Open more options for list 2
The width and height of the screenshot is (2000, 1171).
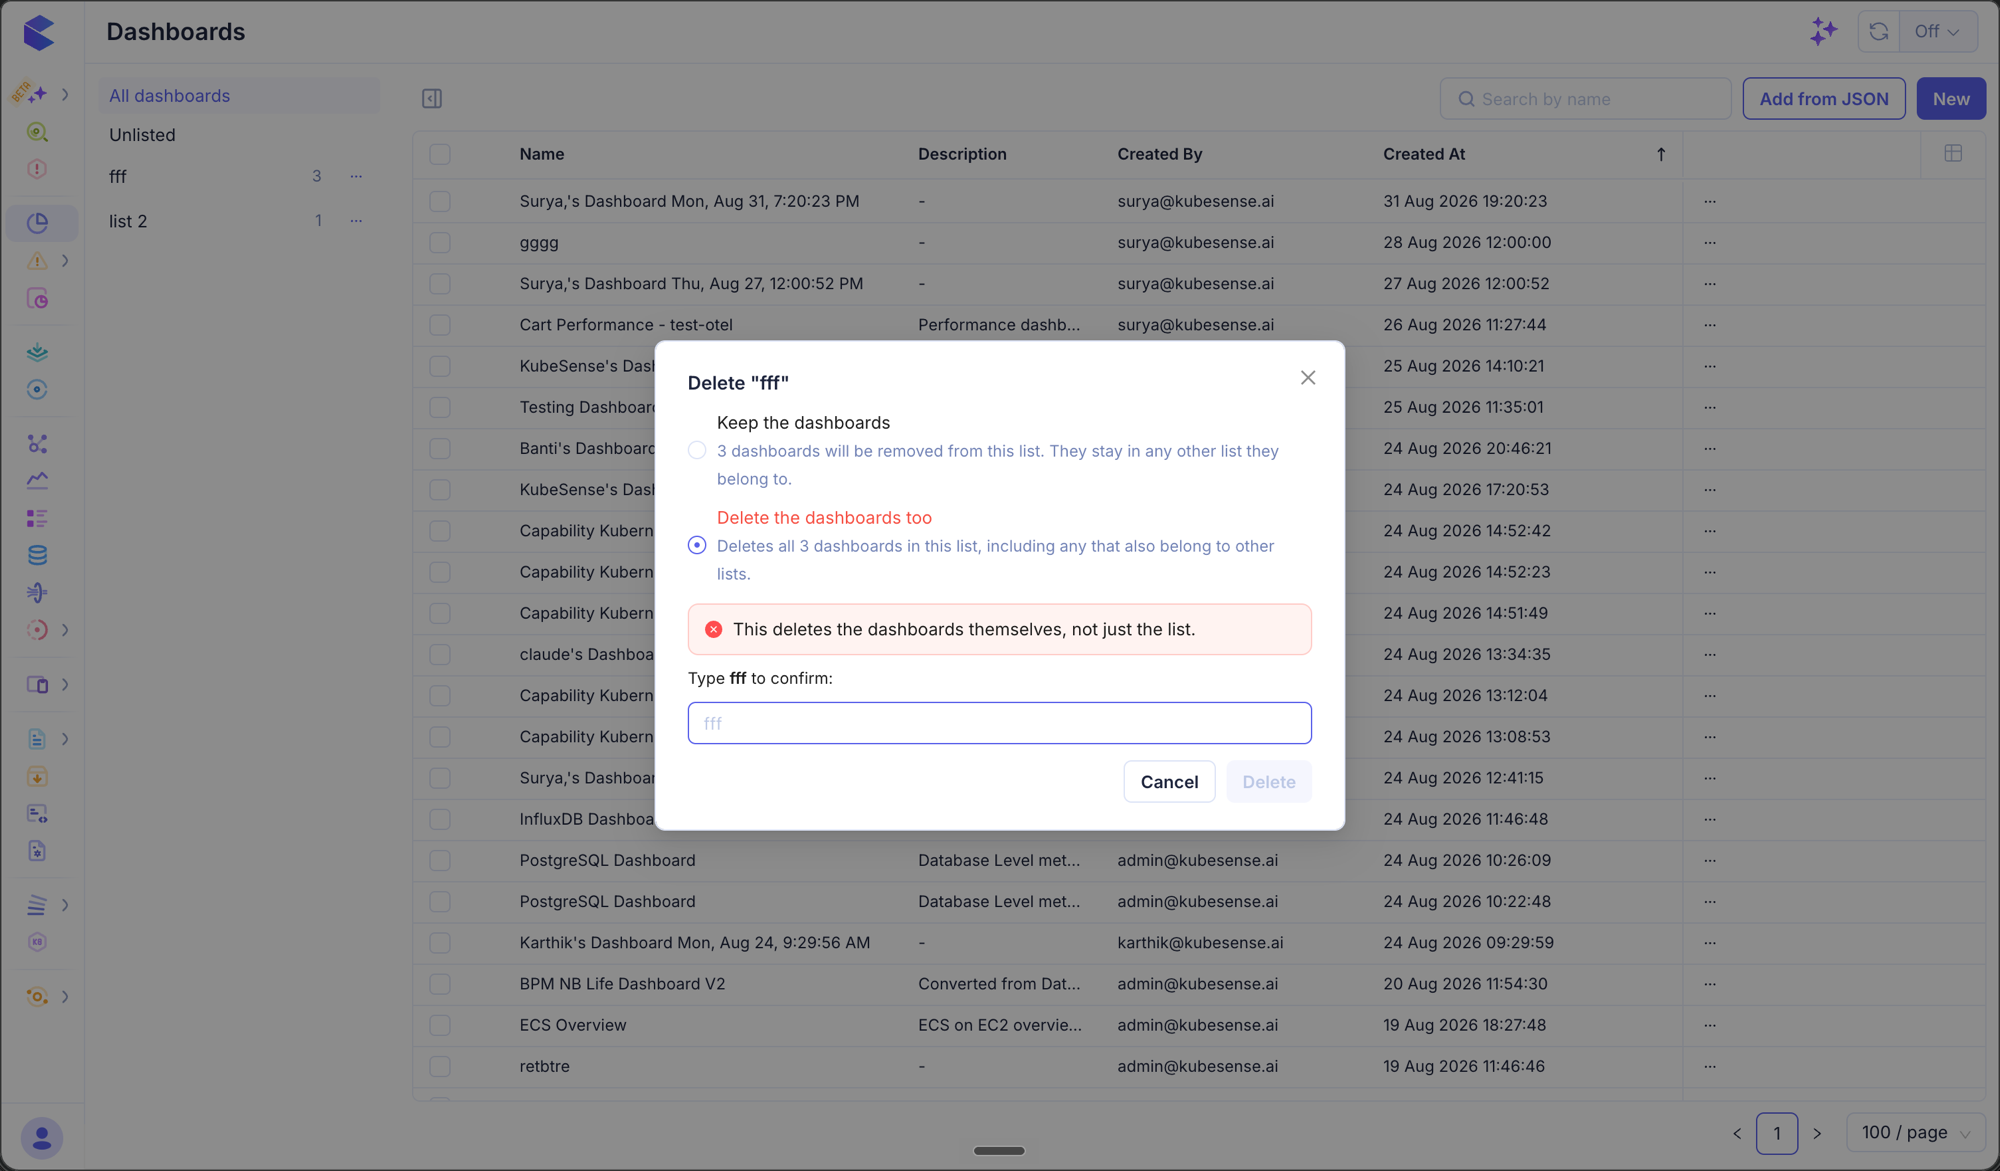click(356, 220)
